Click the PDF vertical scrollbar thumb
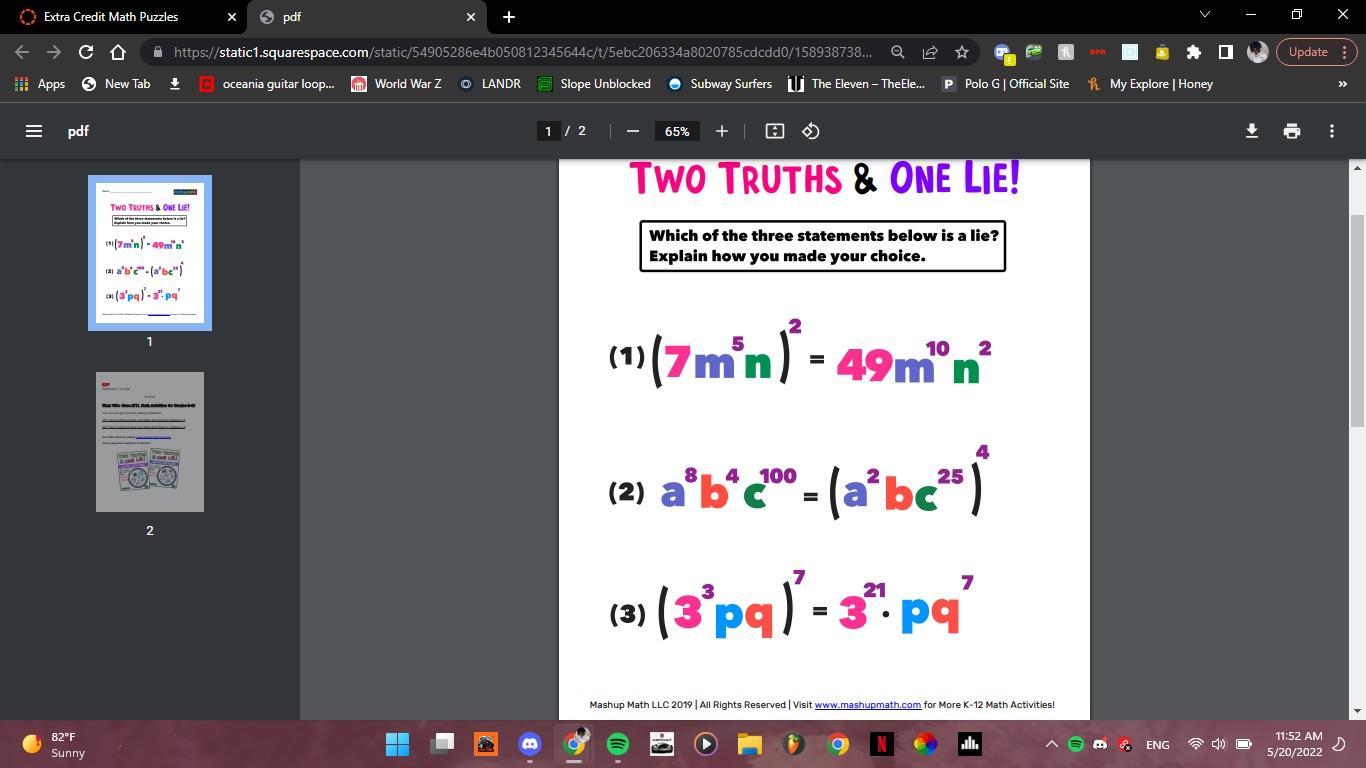This screenshot has width=1366, height=768. tap(1358, 320)
